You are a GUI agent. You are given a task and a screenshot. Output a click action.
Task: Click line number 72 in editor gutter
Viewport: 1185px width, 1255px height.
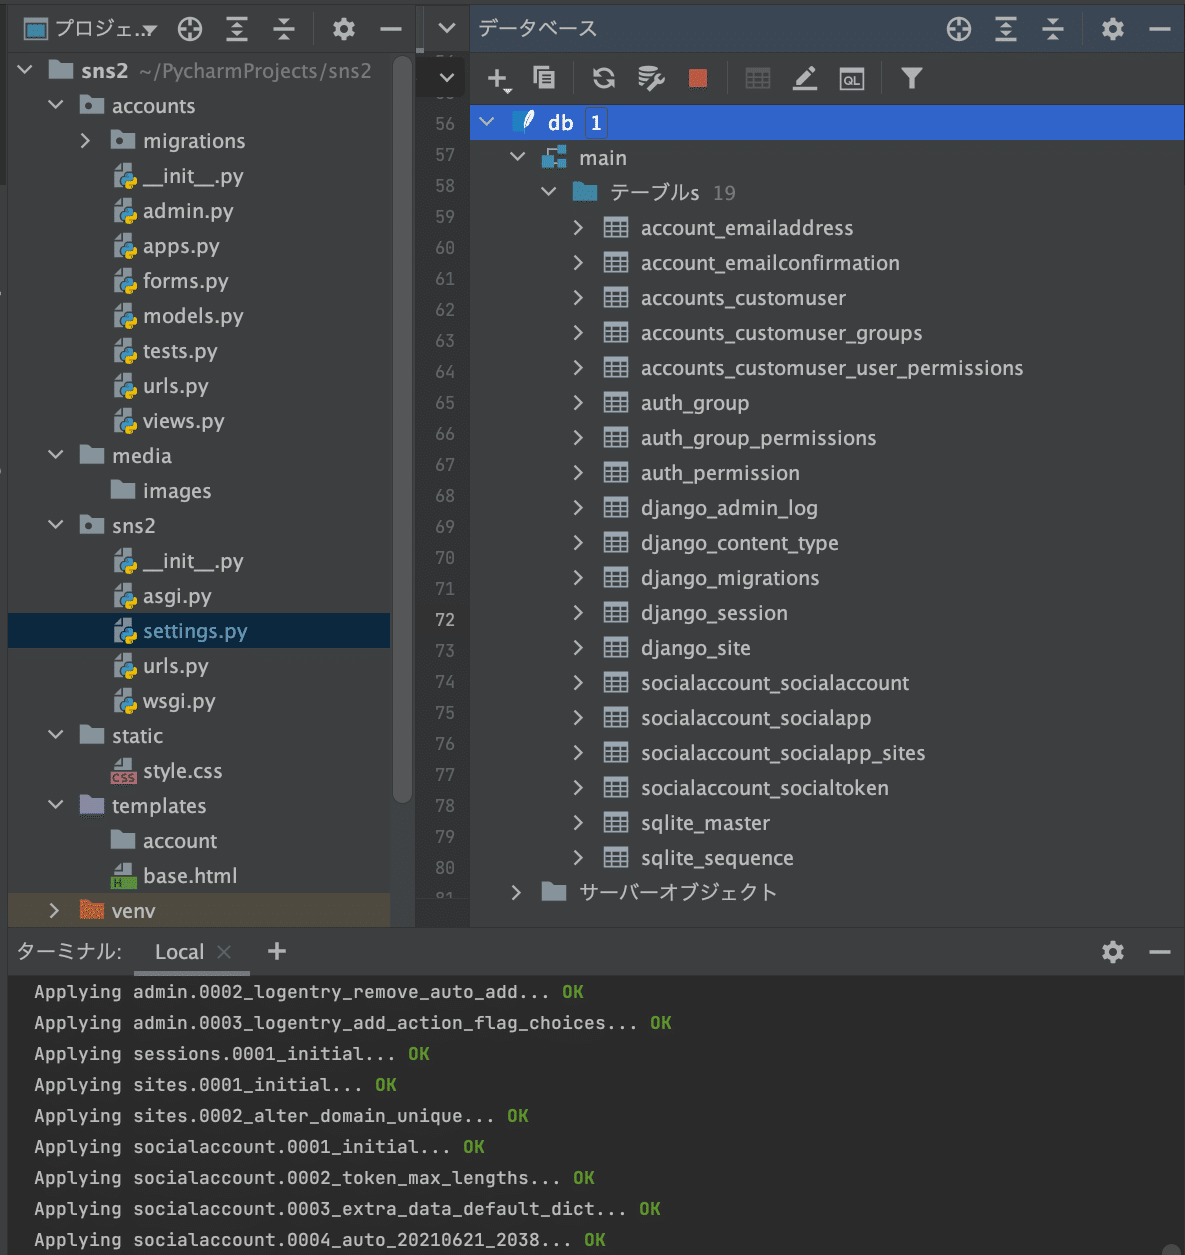coord(445,620)
